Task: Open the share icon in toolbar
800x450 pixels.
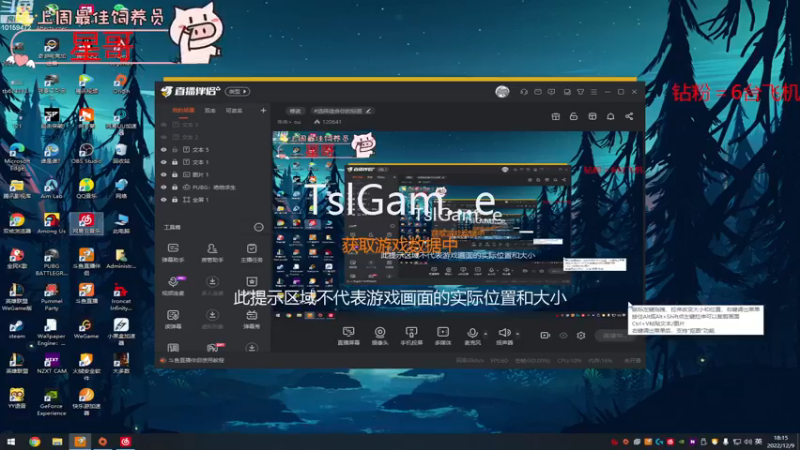Action: coord(629,116)
